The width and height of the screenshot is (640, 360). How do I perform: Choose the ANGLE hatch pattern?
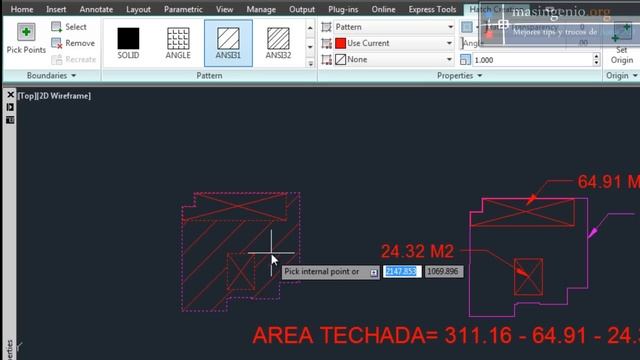point(178,43)
